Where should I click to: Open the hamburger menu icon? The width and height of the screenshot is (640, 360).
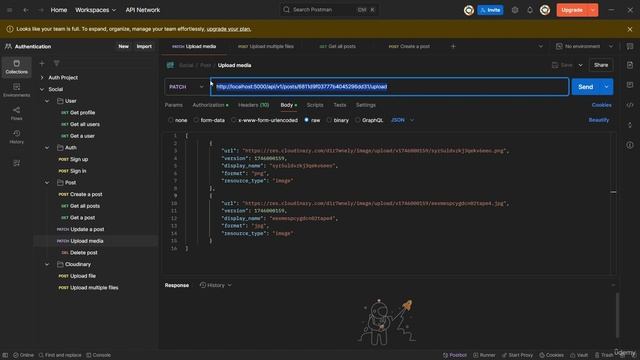pyautogui.click(x=9, y=10)
